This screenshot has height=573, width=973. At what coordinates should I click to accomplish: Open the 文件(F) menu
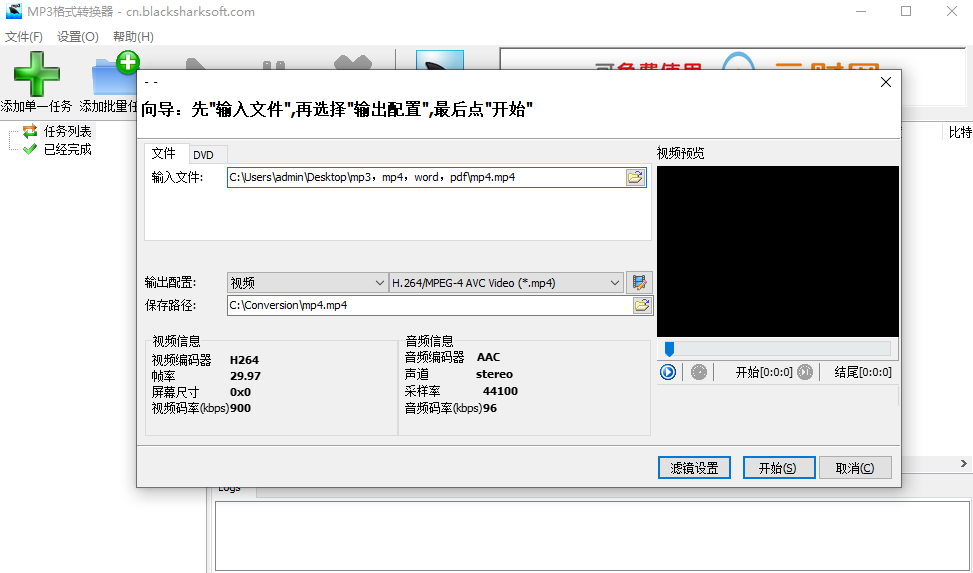tap(24, 37)
